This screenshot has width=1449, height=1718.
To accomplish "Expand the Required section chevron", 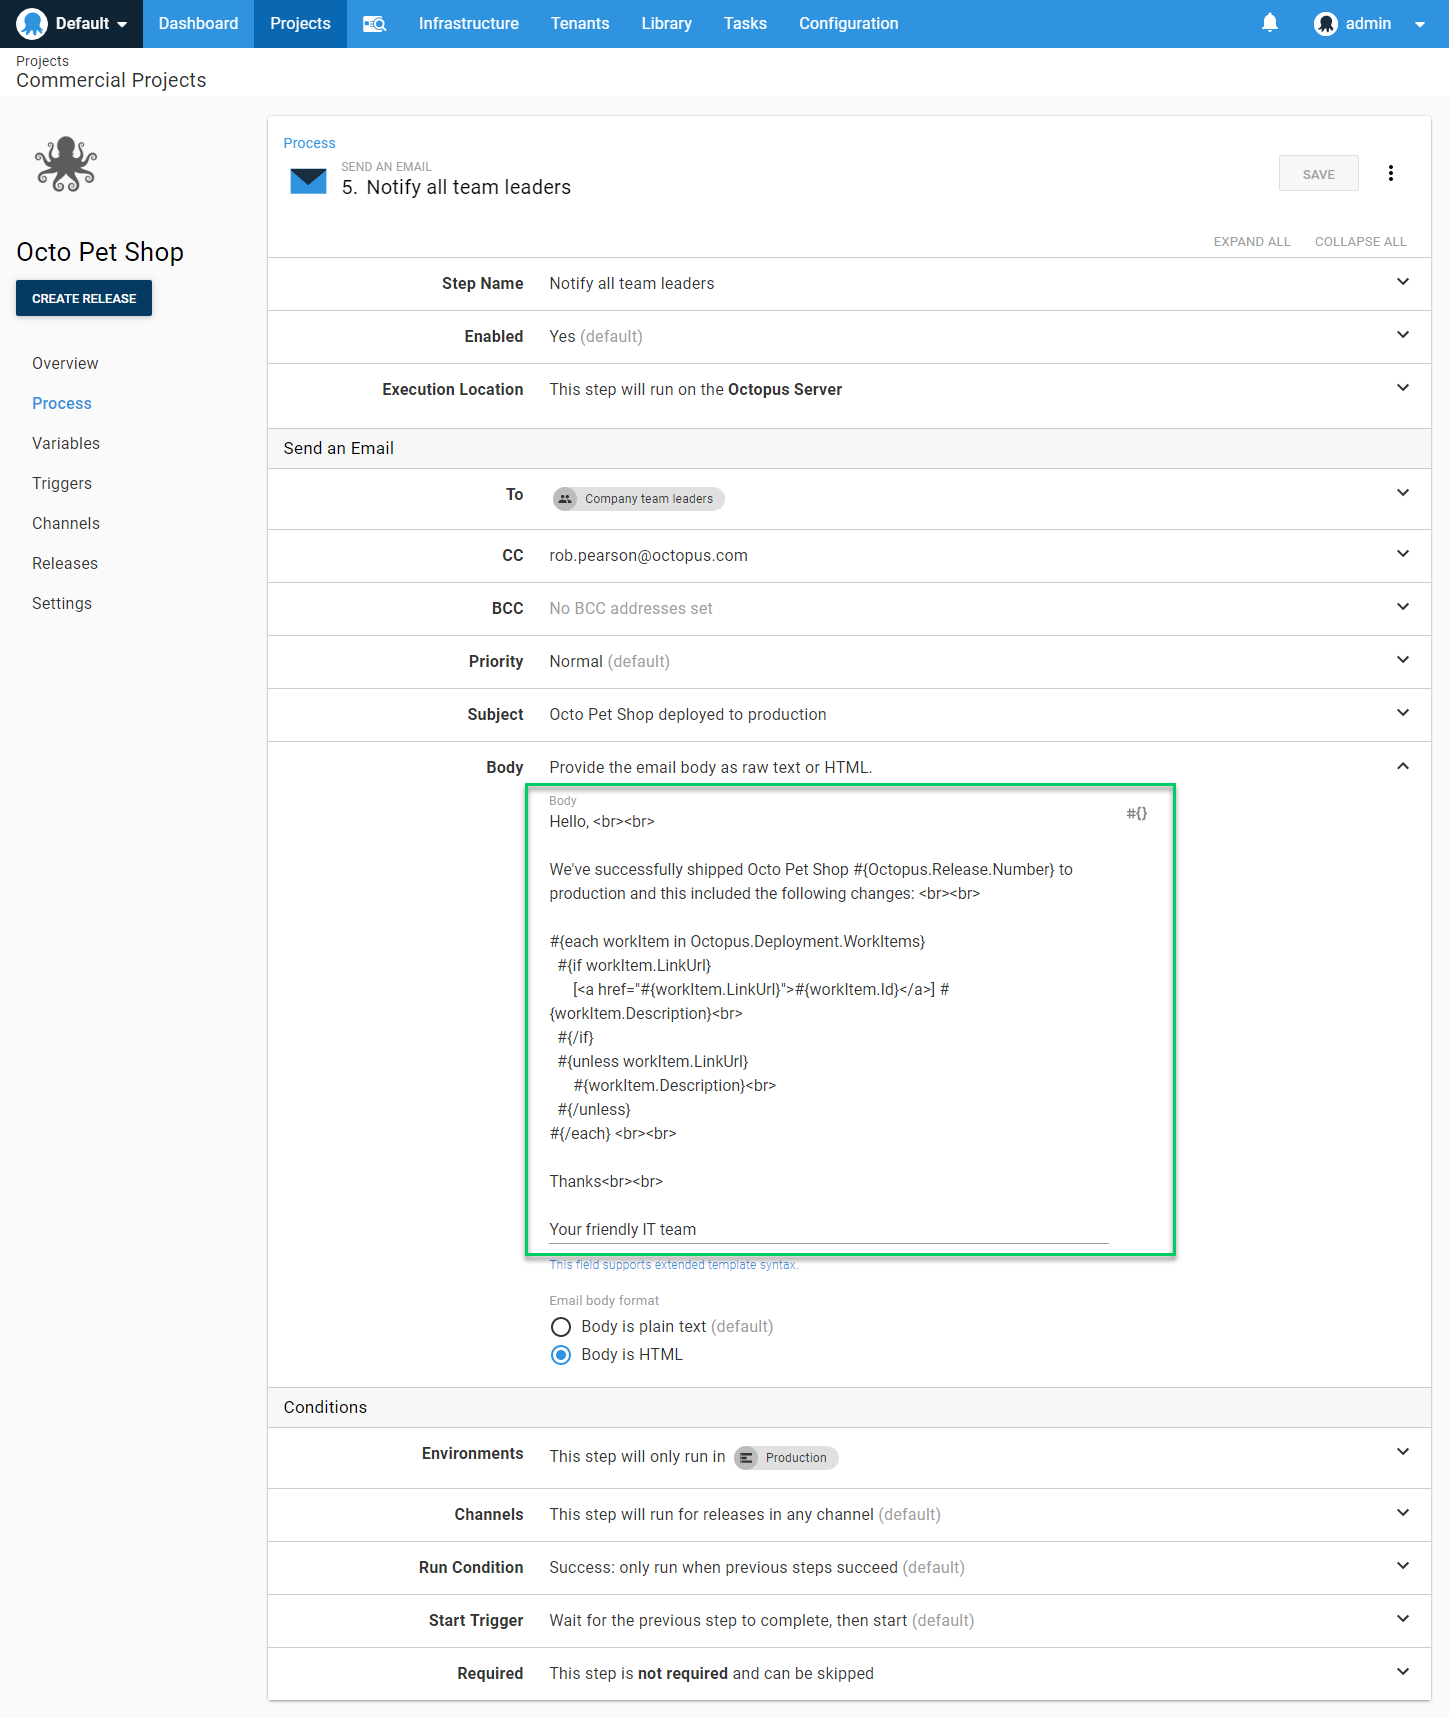I will [x=1403, y=1672].
